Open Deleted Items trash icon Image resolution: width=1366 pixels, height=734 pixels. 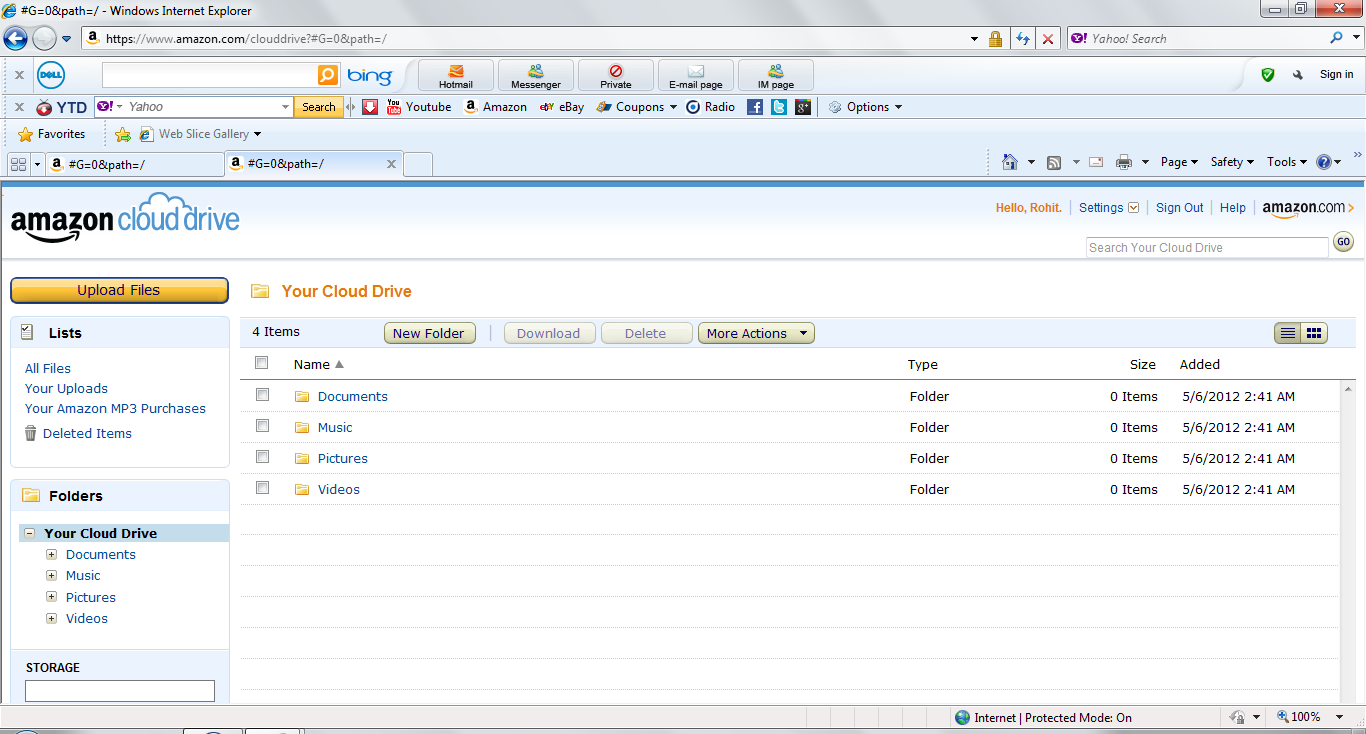coord(31,433)
